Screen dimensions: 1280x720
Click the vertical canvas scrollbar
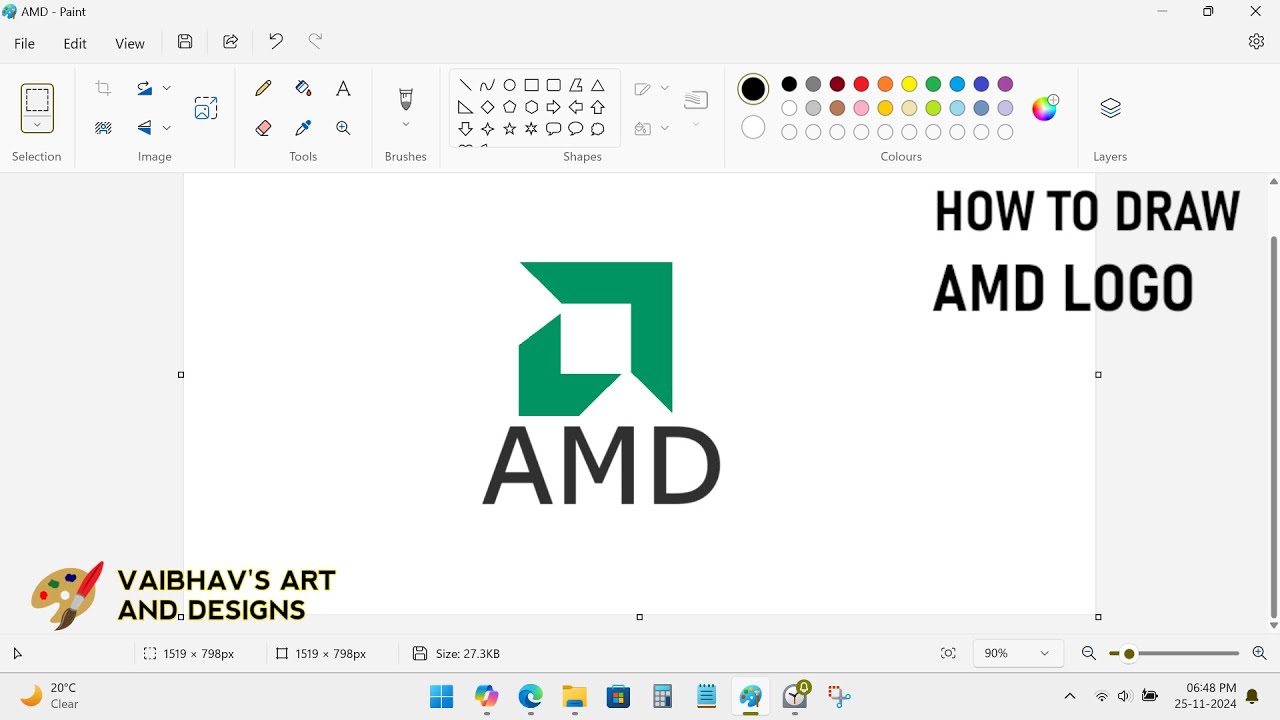[x=1273, y=428]
